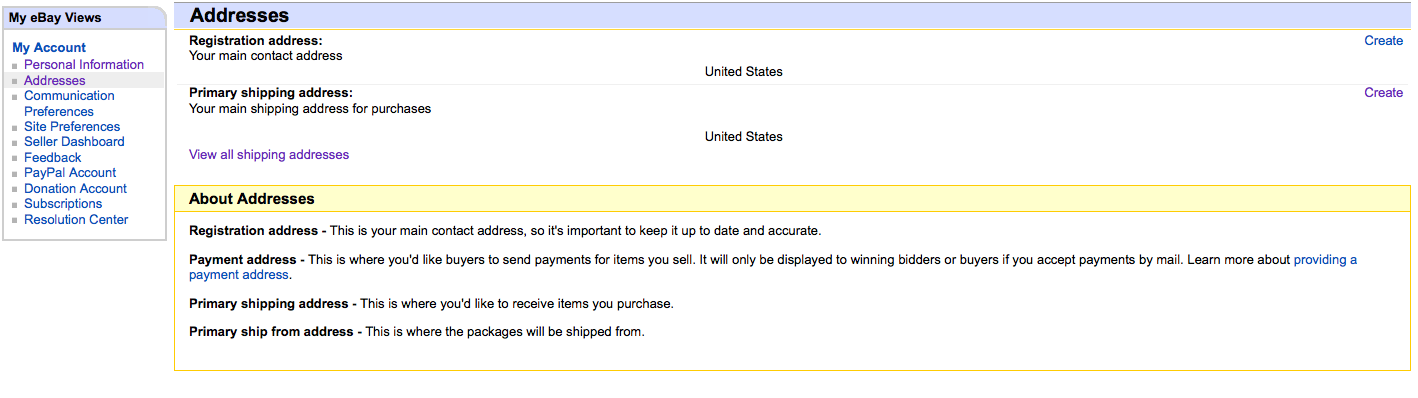The height and width of the screenshot is (398, 1418).
Task: View all shipping addresses
Action: click(269, 154)
